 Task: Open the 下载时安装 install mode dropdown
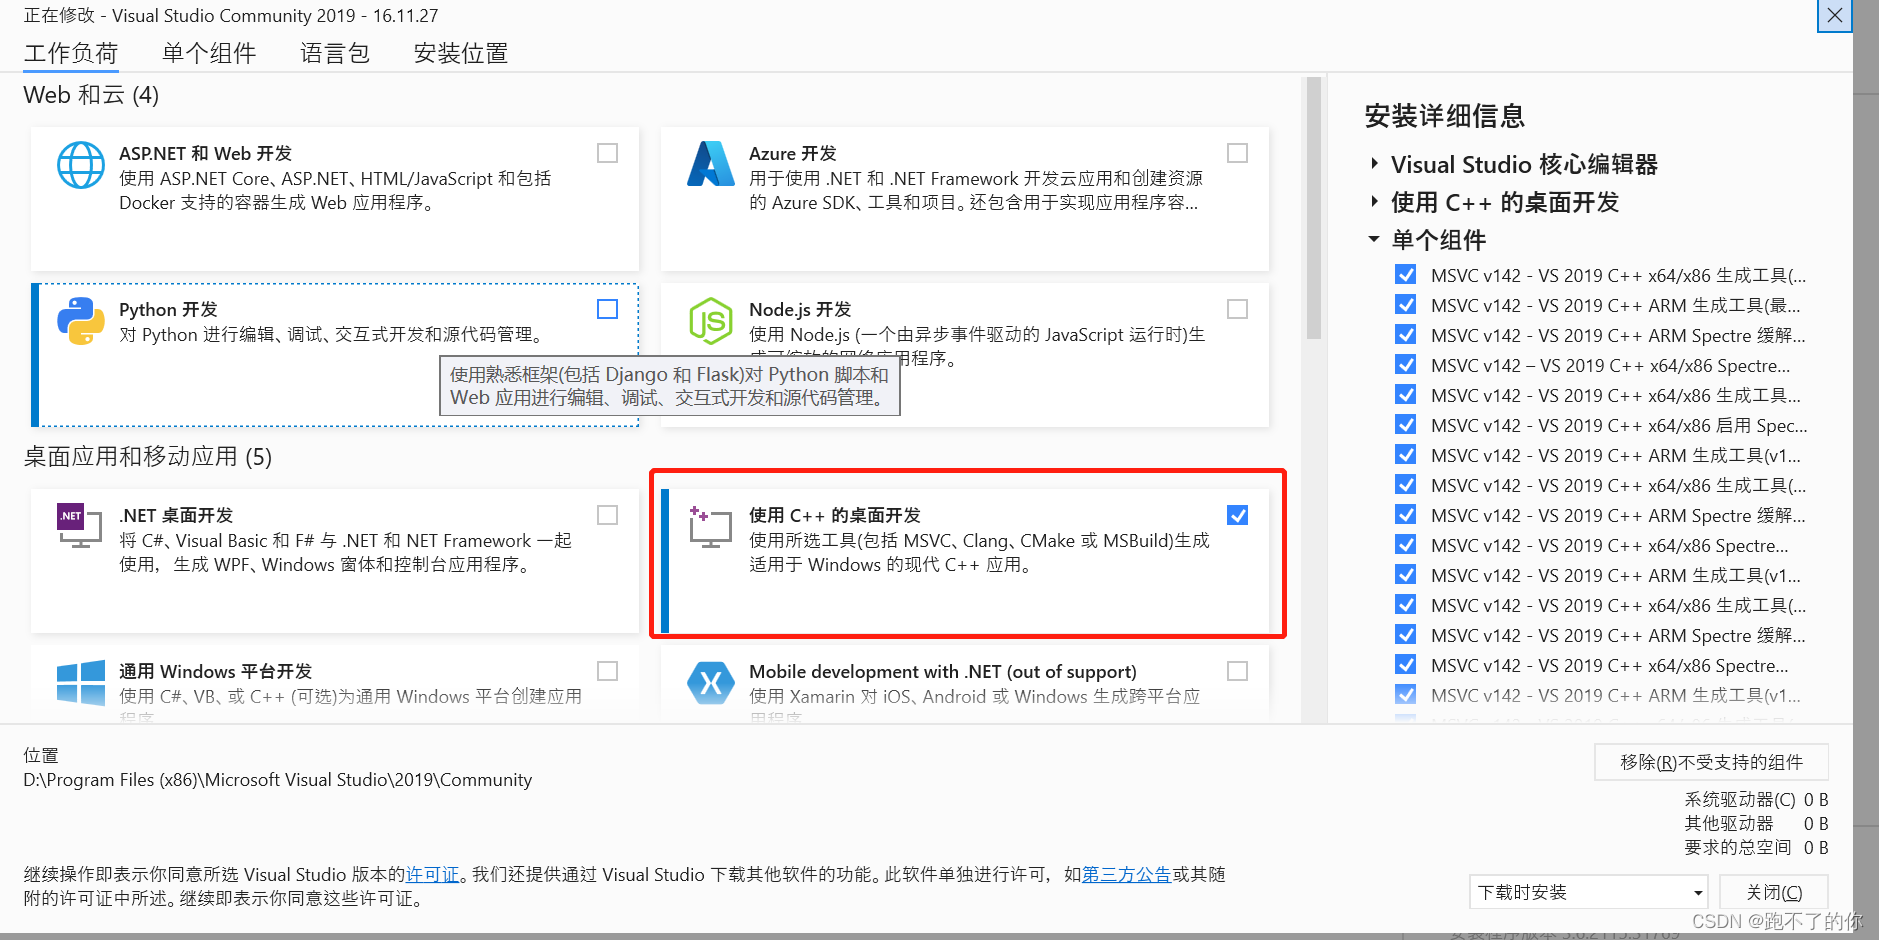point(1588,892)
